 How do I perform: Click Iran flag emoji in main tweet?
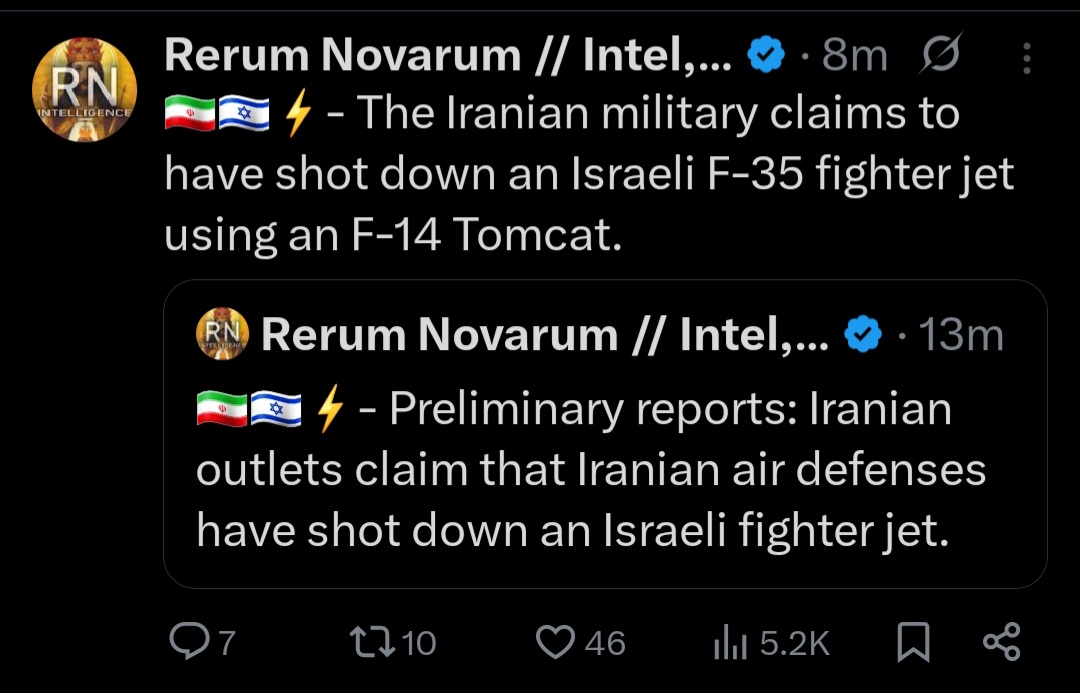click(x=189, y=113)
